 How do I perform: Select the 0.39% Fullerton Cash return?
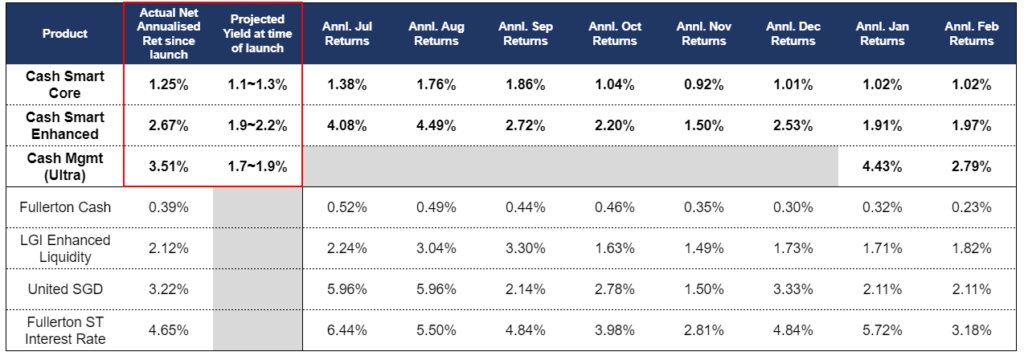point(168,208)
